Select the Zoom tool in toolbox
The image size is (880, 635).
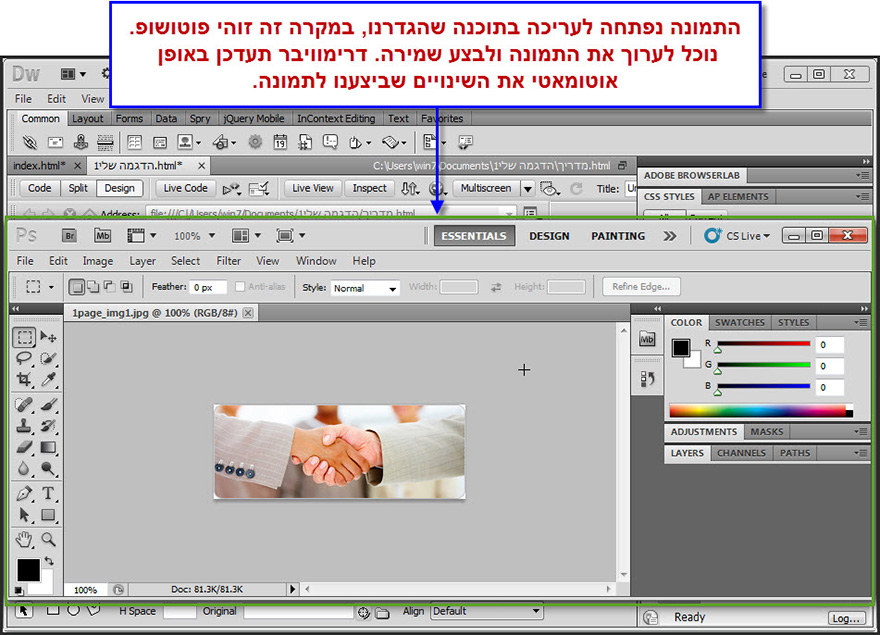[x=48, y=540]
